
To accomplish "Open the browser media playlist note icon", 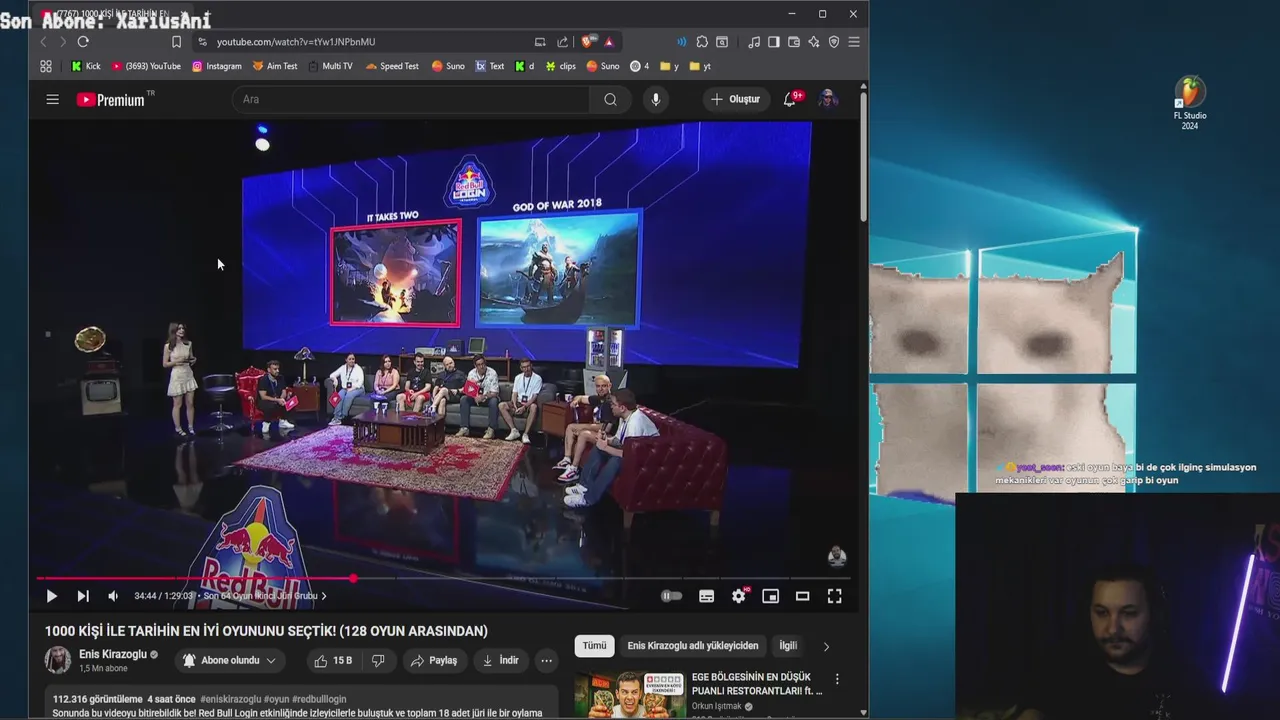I will point(754,42).
